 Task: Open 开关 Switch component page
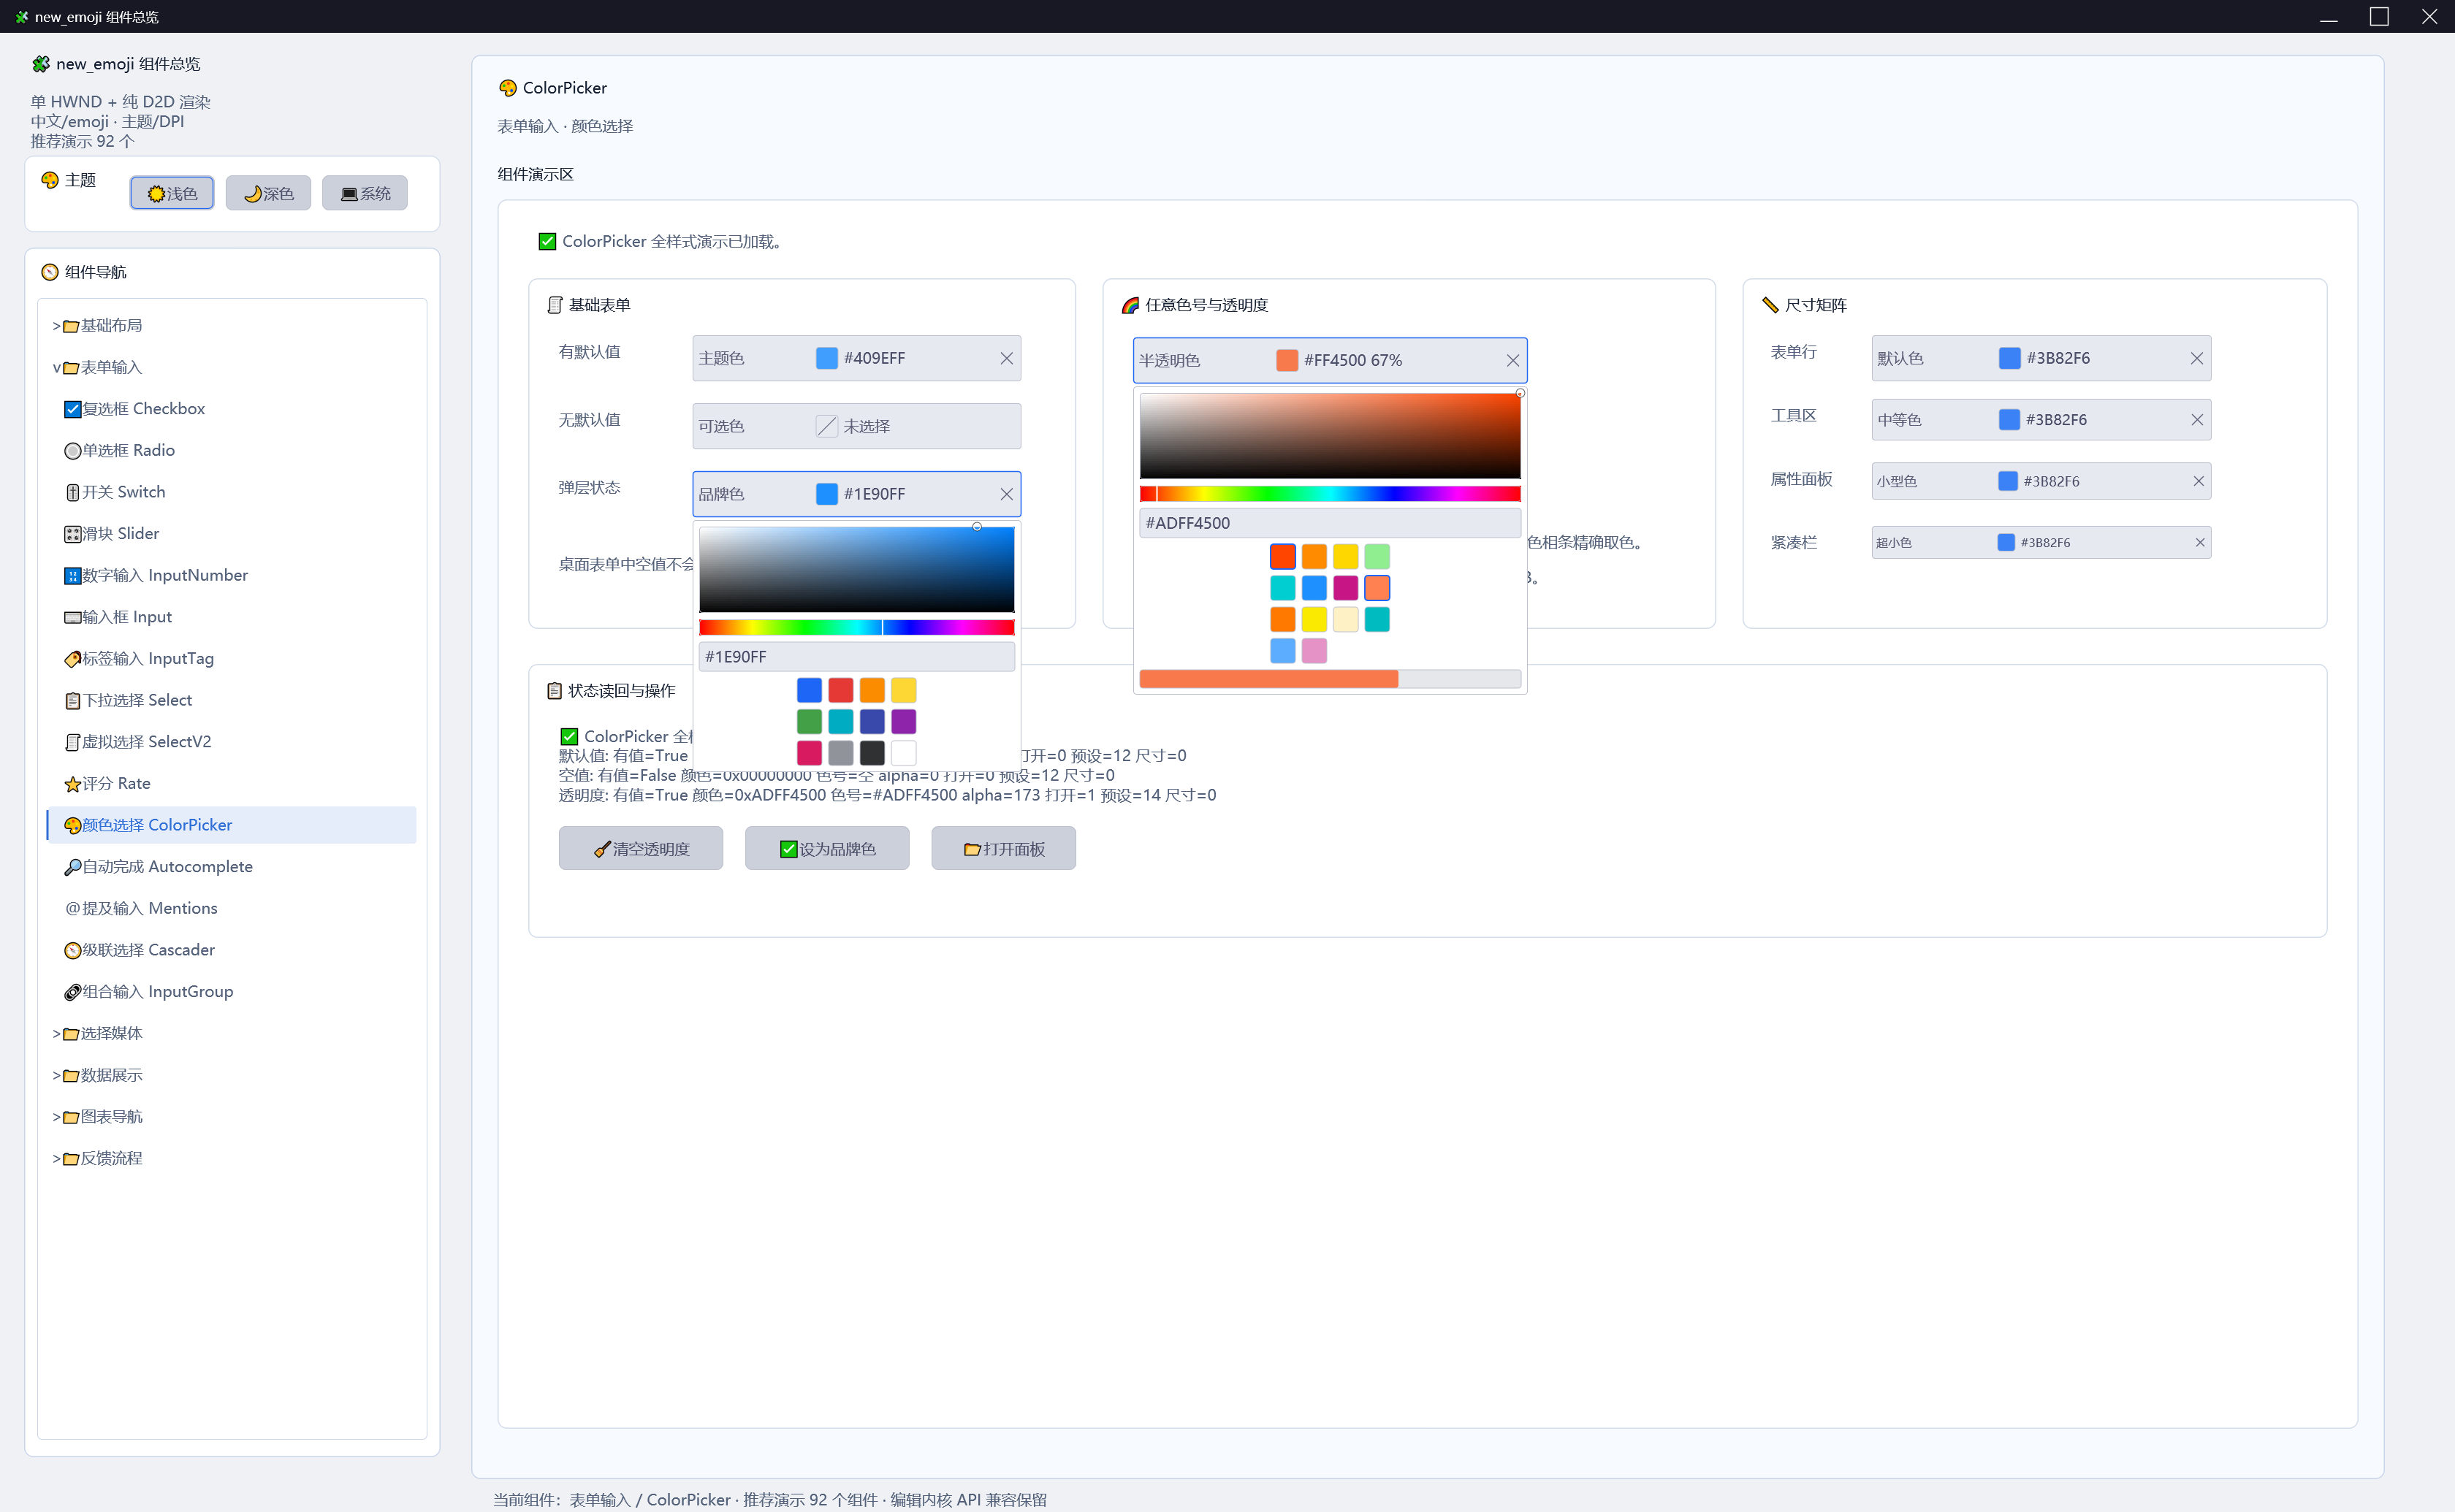pyautogui.click(x=232, y=492)
